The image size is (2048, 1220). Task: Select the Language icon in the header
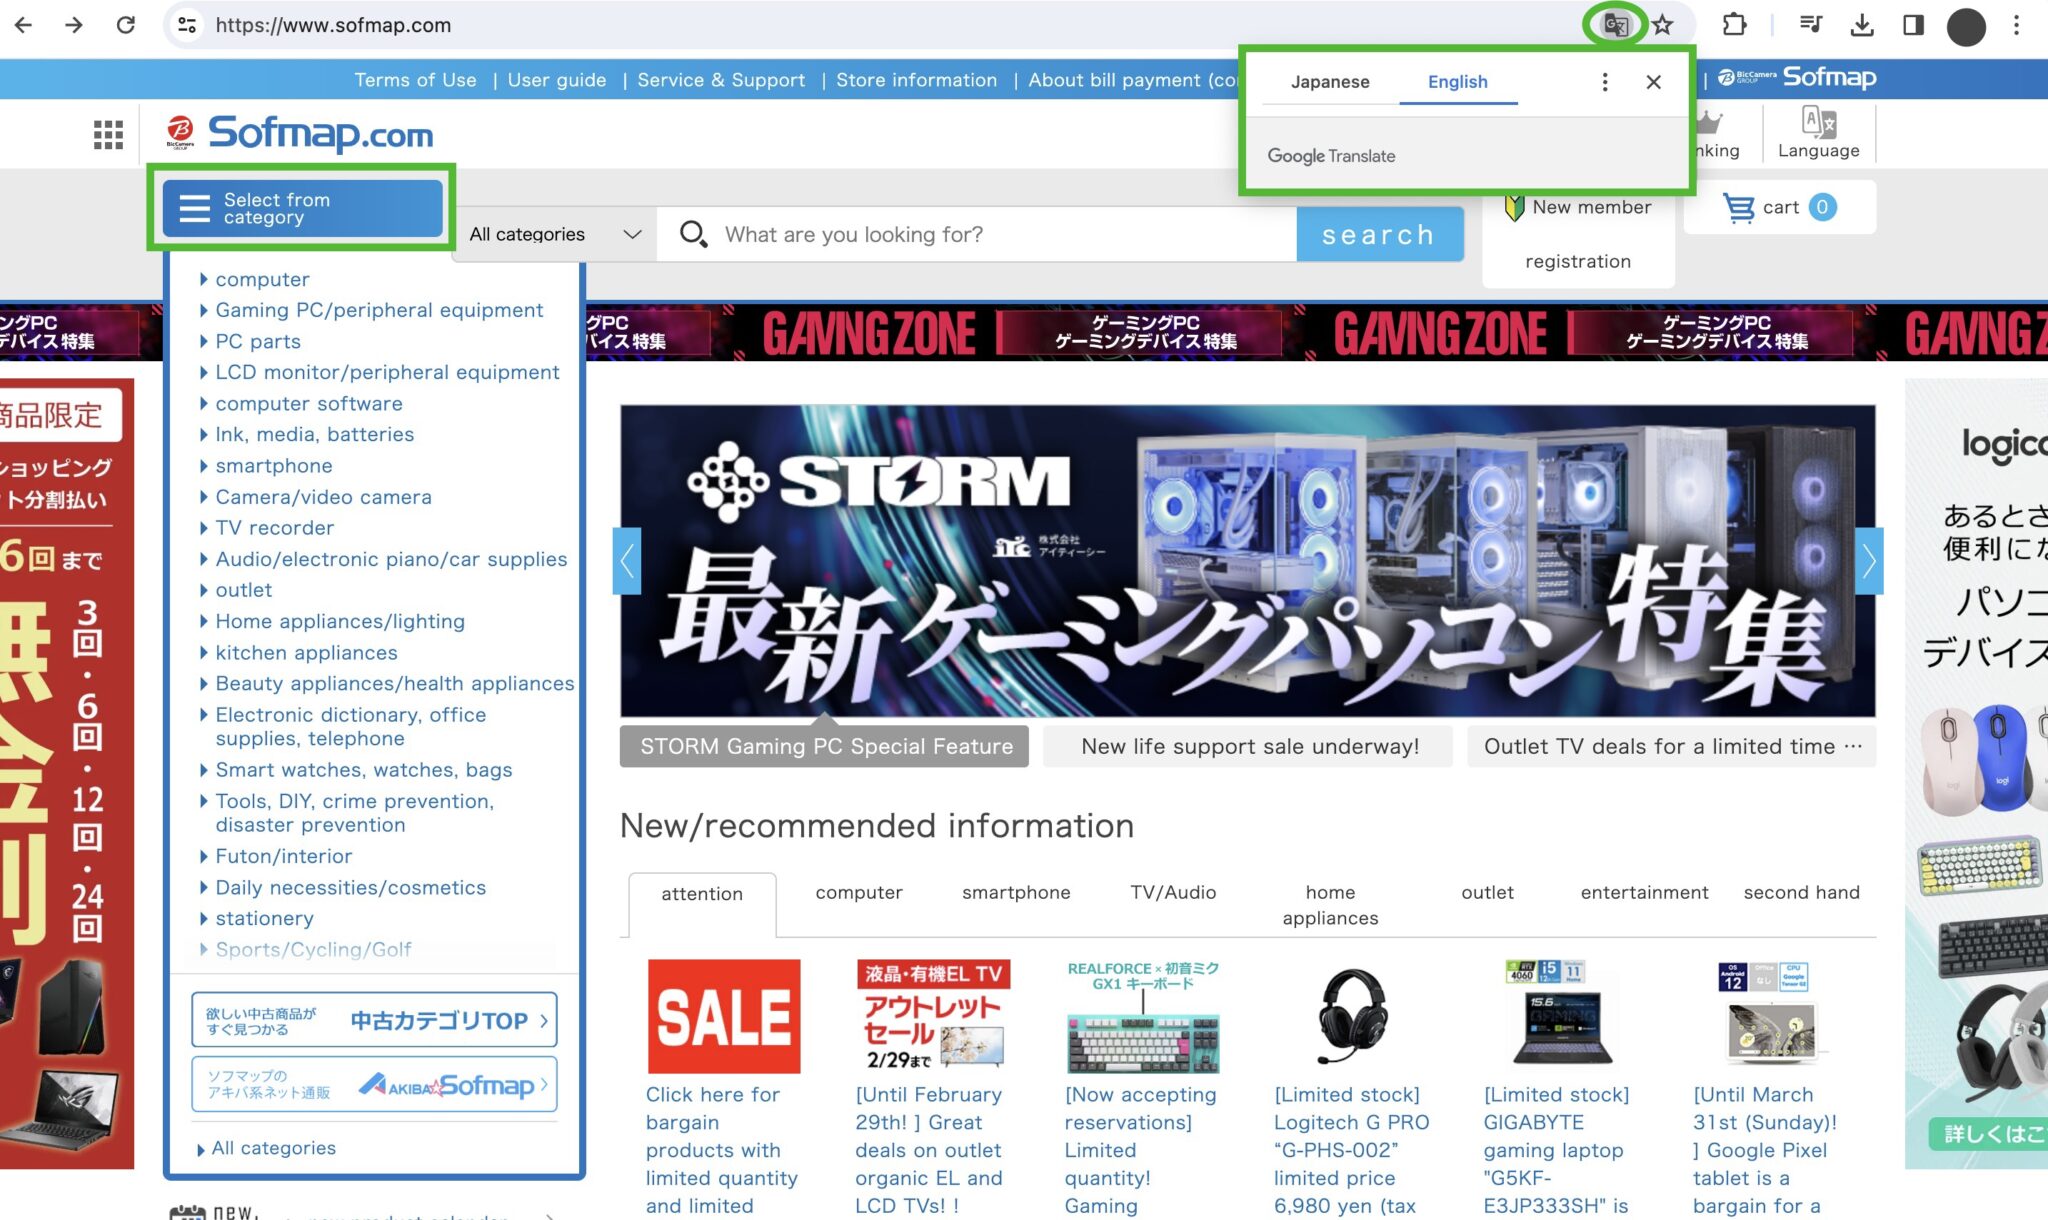[x=1818, y=130]
